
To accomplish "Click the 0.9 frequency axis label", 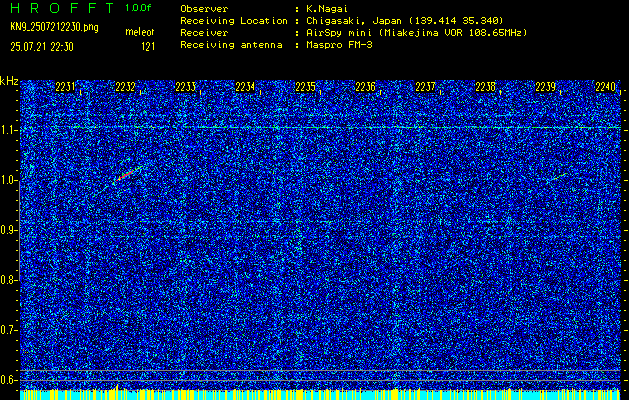I will (9, 230).
